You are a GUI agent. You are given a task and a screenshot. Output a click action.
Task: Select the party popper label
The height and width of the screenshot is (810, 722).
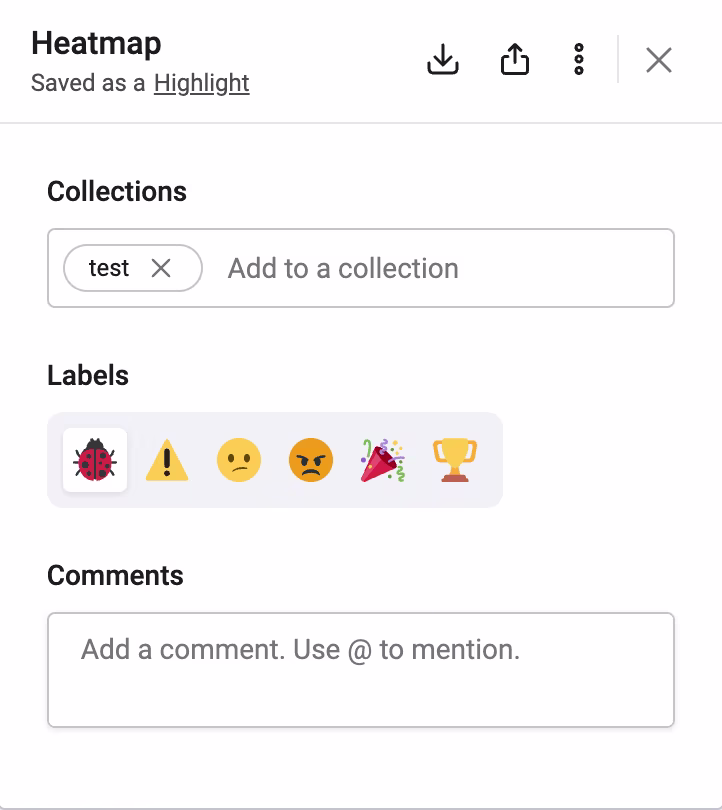pyautogui.click(x=382, y=460)
